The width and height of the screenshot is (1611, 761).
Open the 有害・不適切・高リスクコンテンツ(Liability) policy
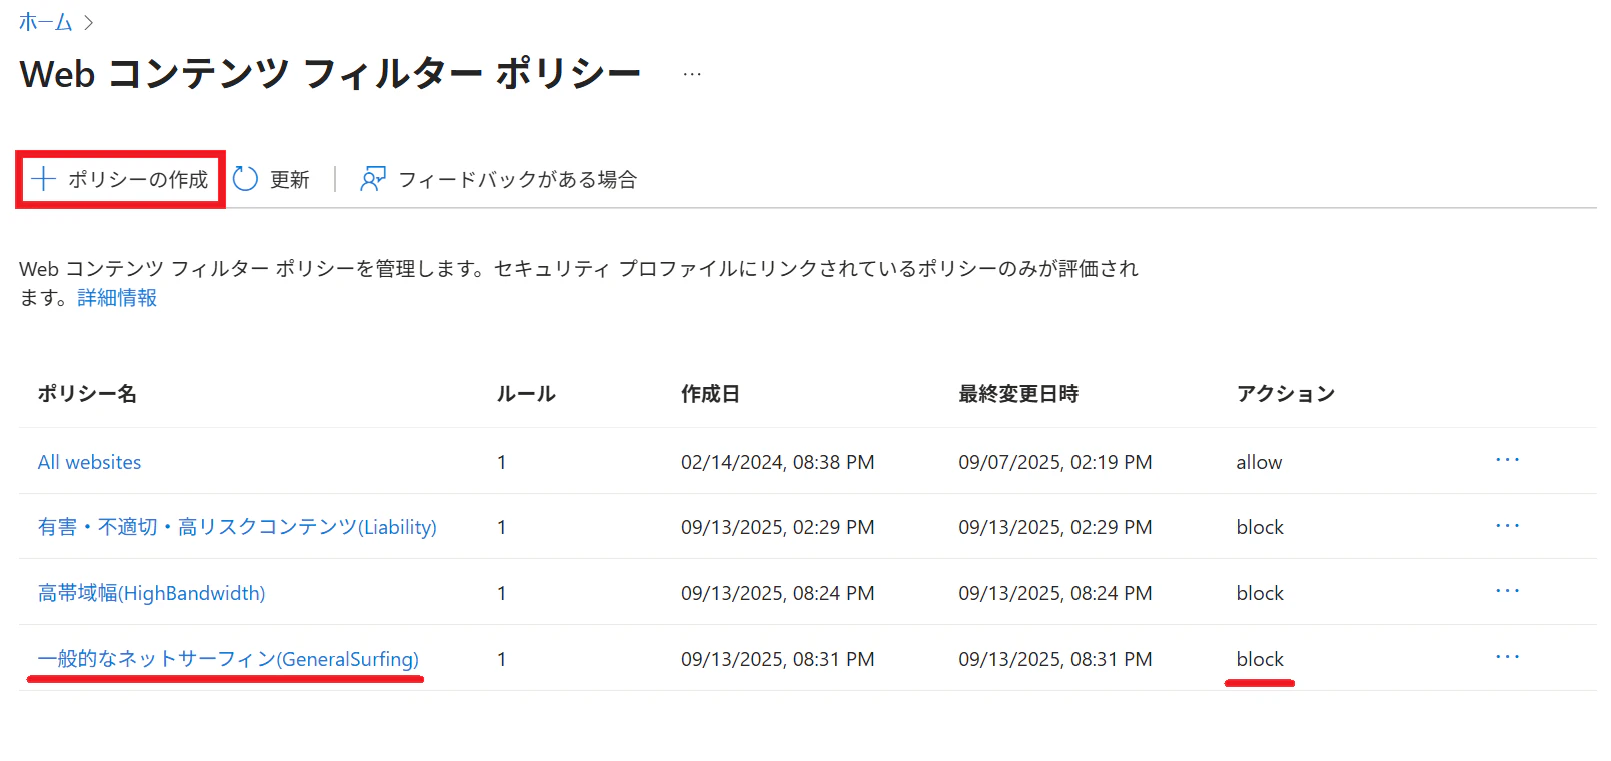[x=237, y=527]
